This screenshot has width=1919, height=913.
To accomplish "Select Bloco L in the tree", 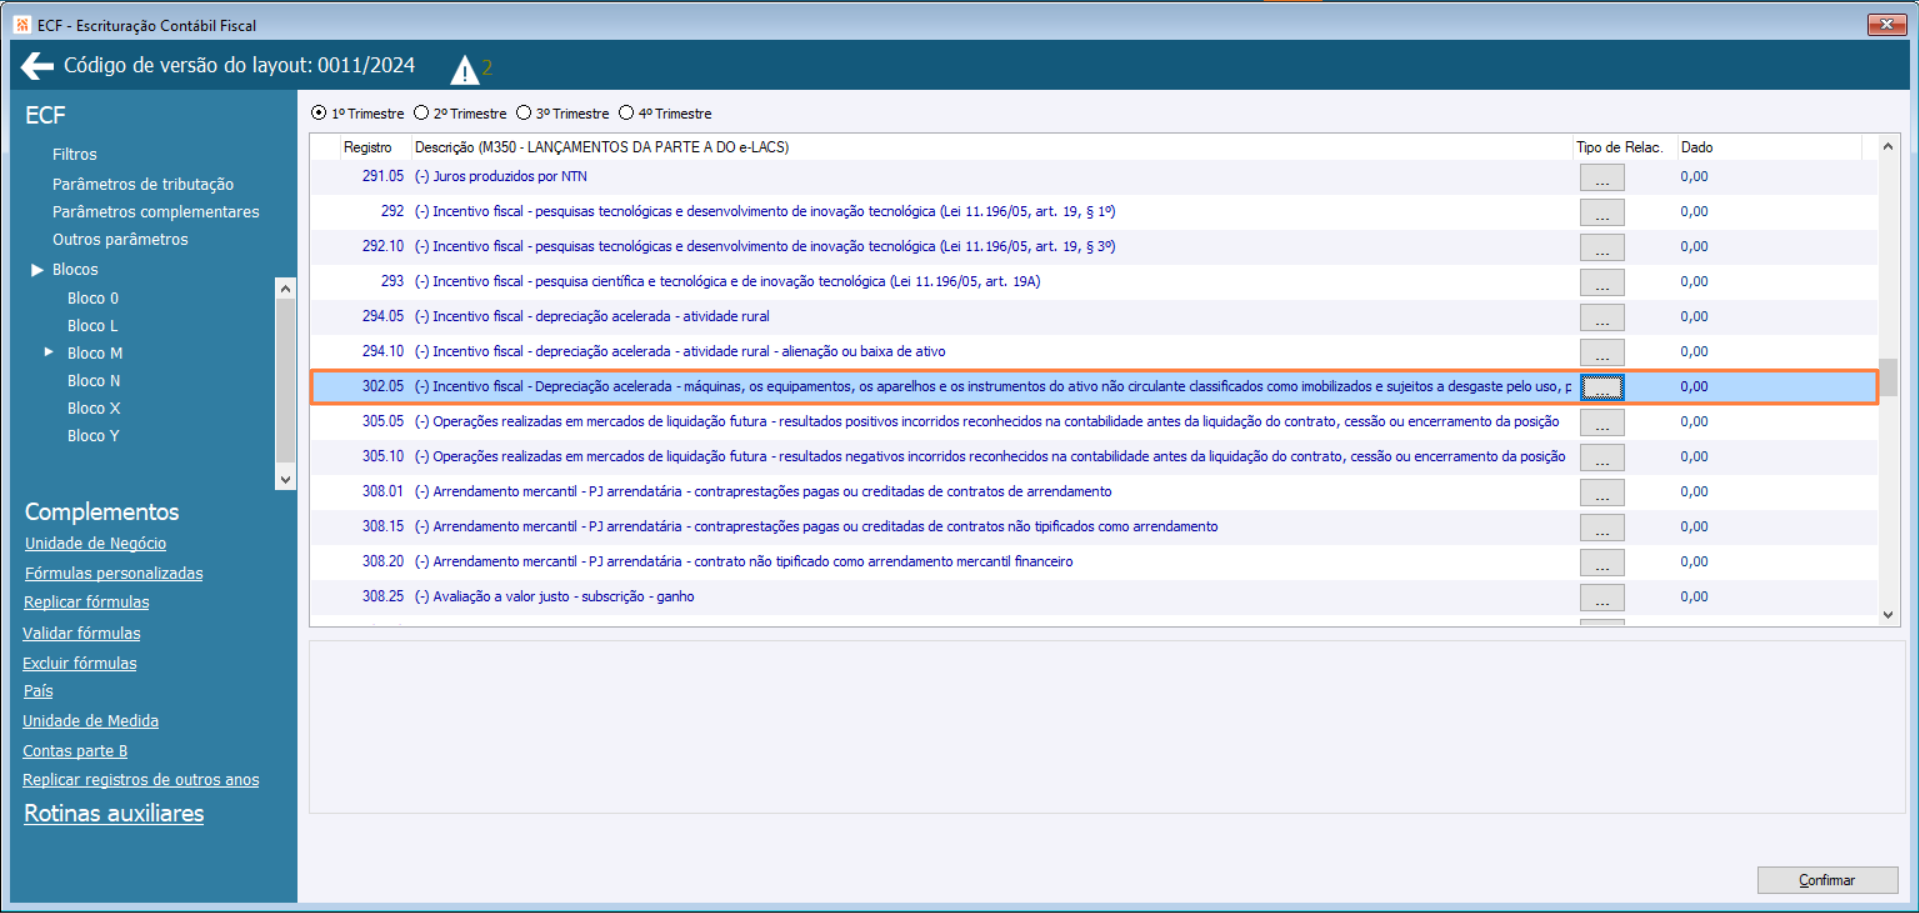I will click(93, 326).
